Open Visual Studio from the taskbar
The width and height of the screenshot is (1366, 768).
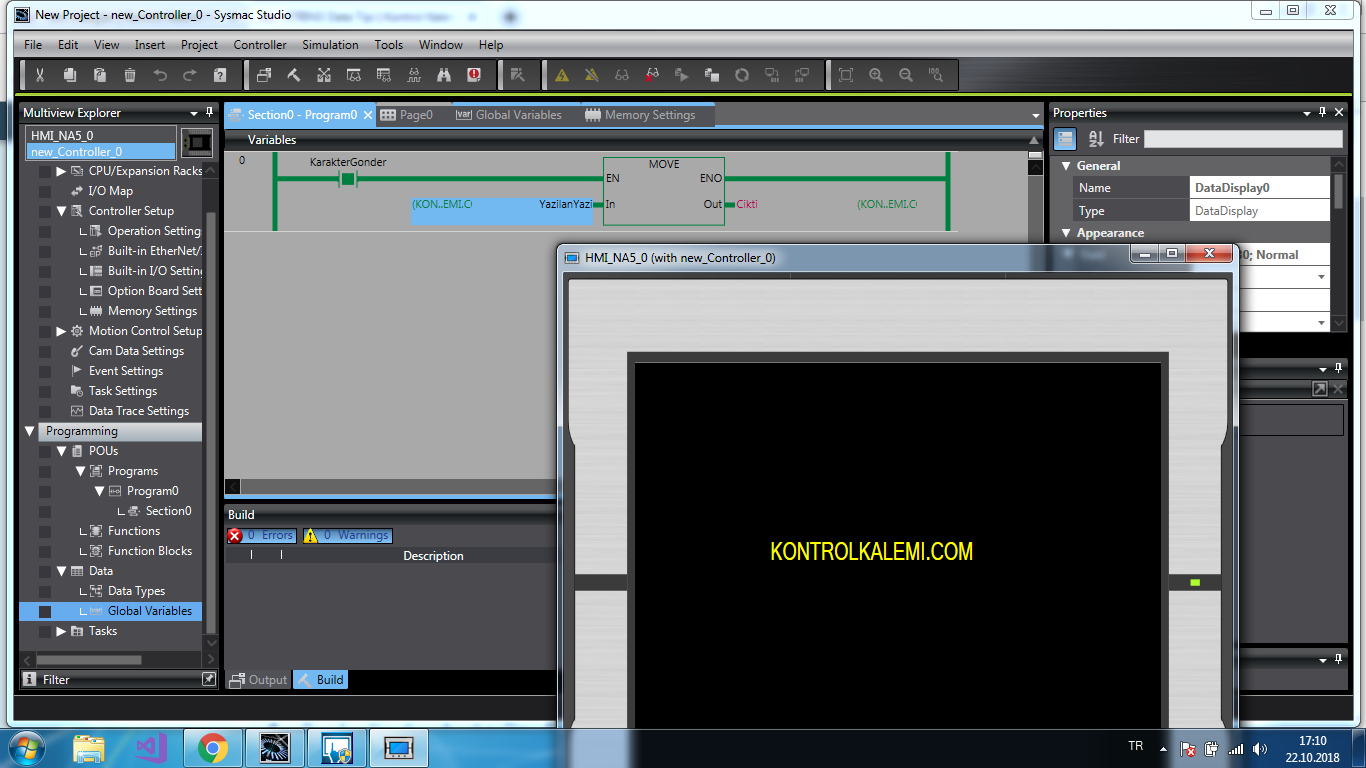[x=150, y=748]
